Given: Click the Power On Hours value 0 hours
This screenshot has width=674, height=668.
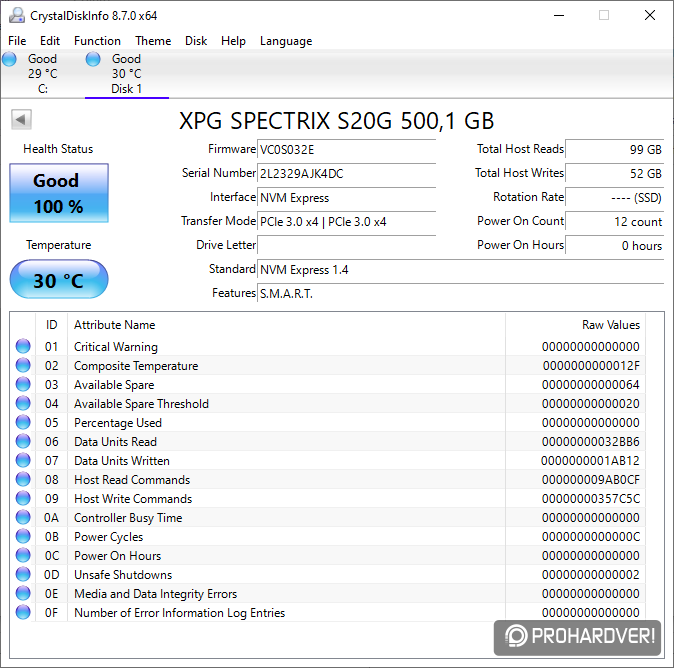Looking at the screenshot, I should [x=615, y=245].
